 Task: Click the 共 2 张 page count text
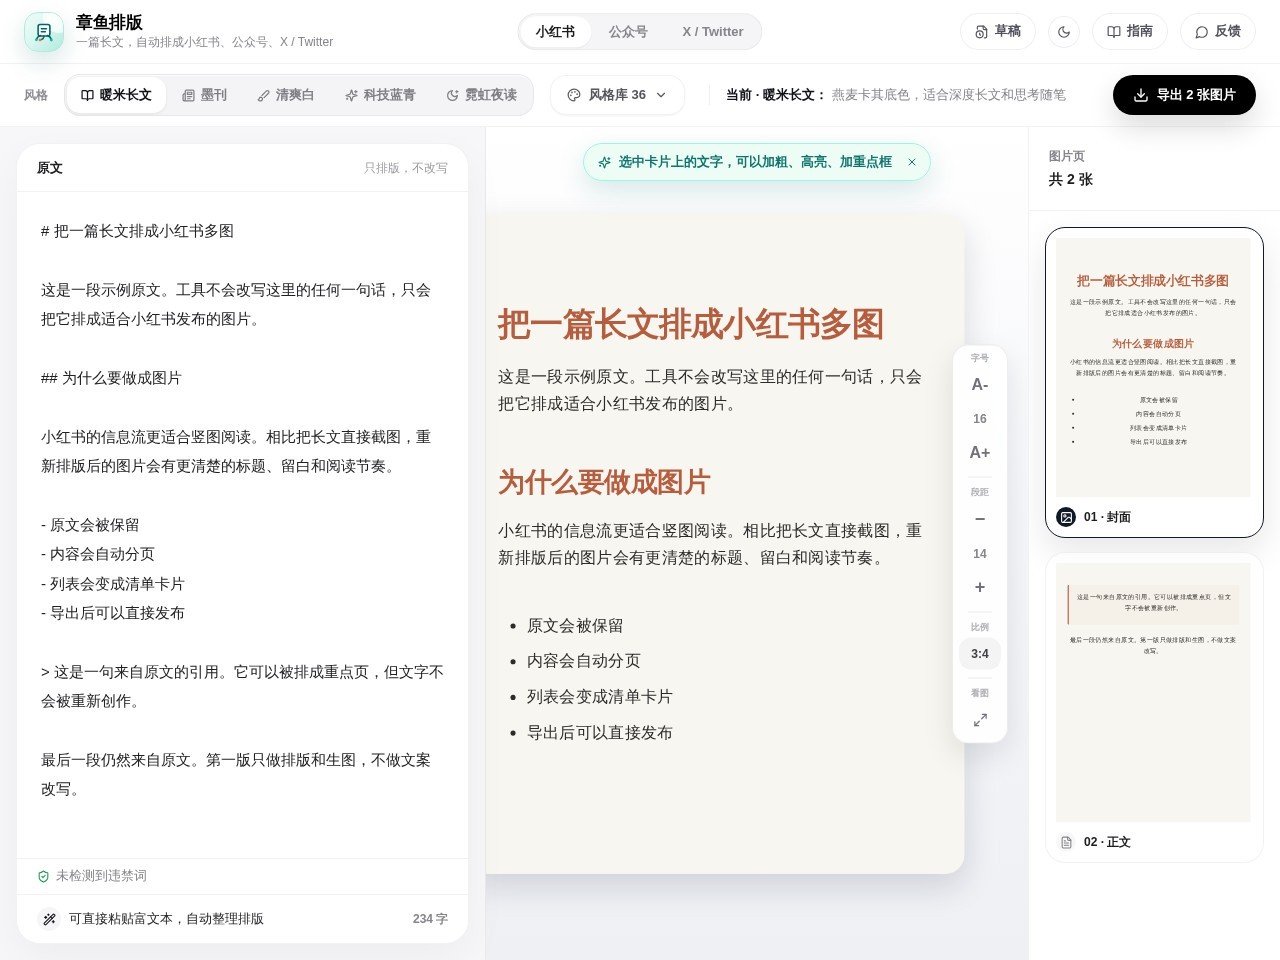point(1070,180)
